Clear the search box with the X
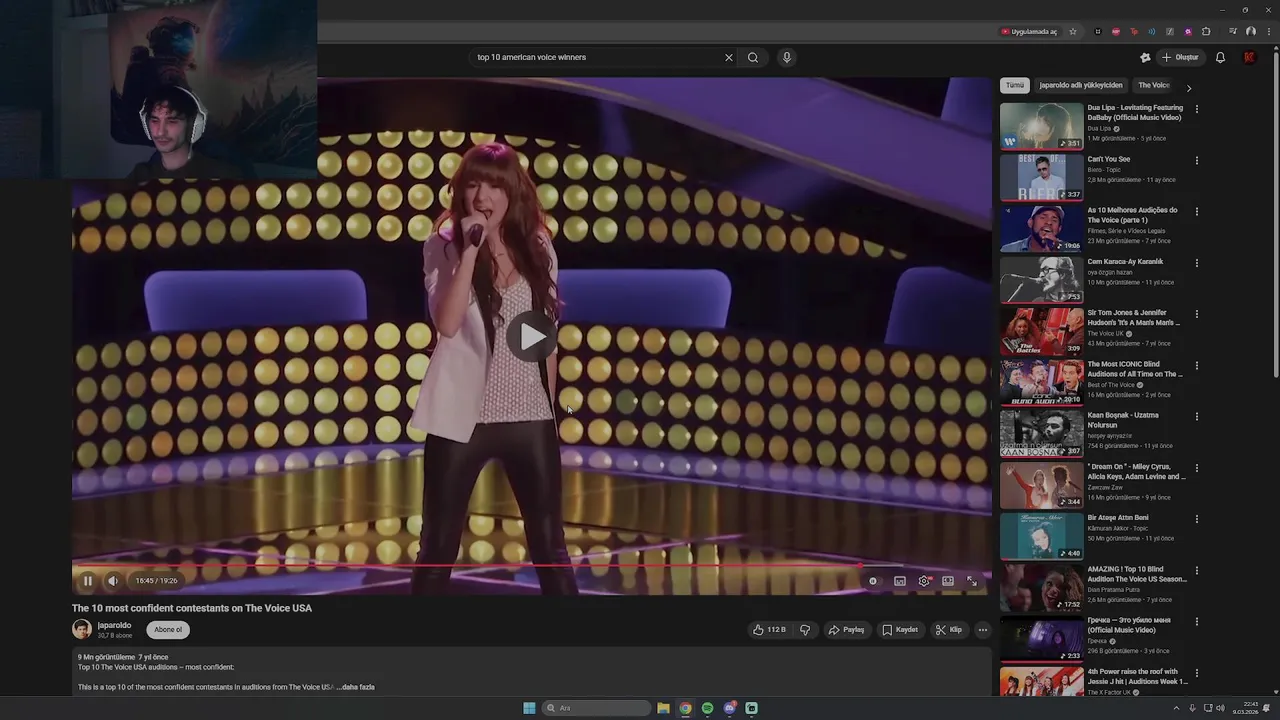 click(729, 57)
